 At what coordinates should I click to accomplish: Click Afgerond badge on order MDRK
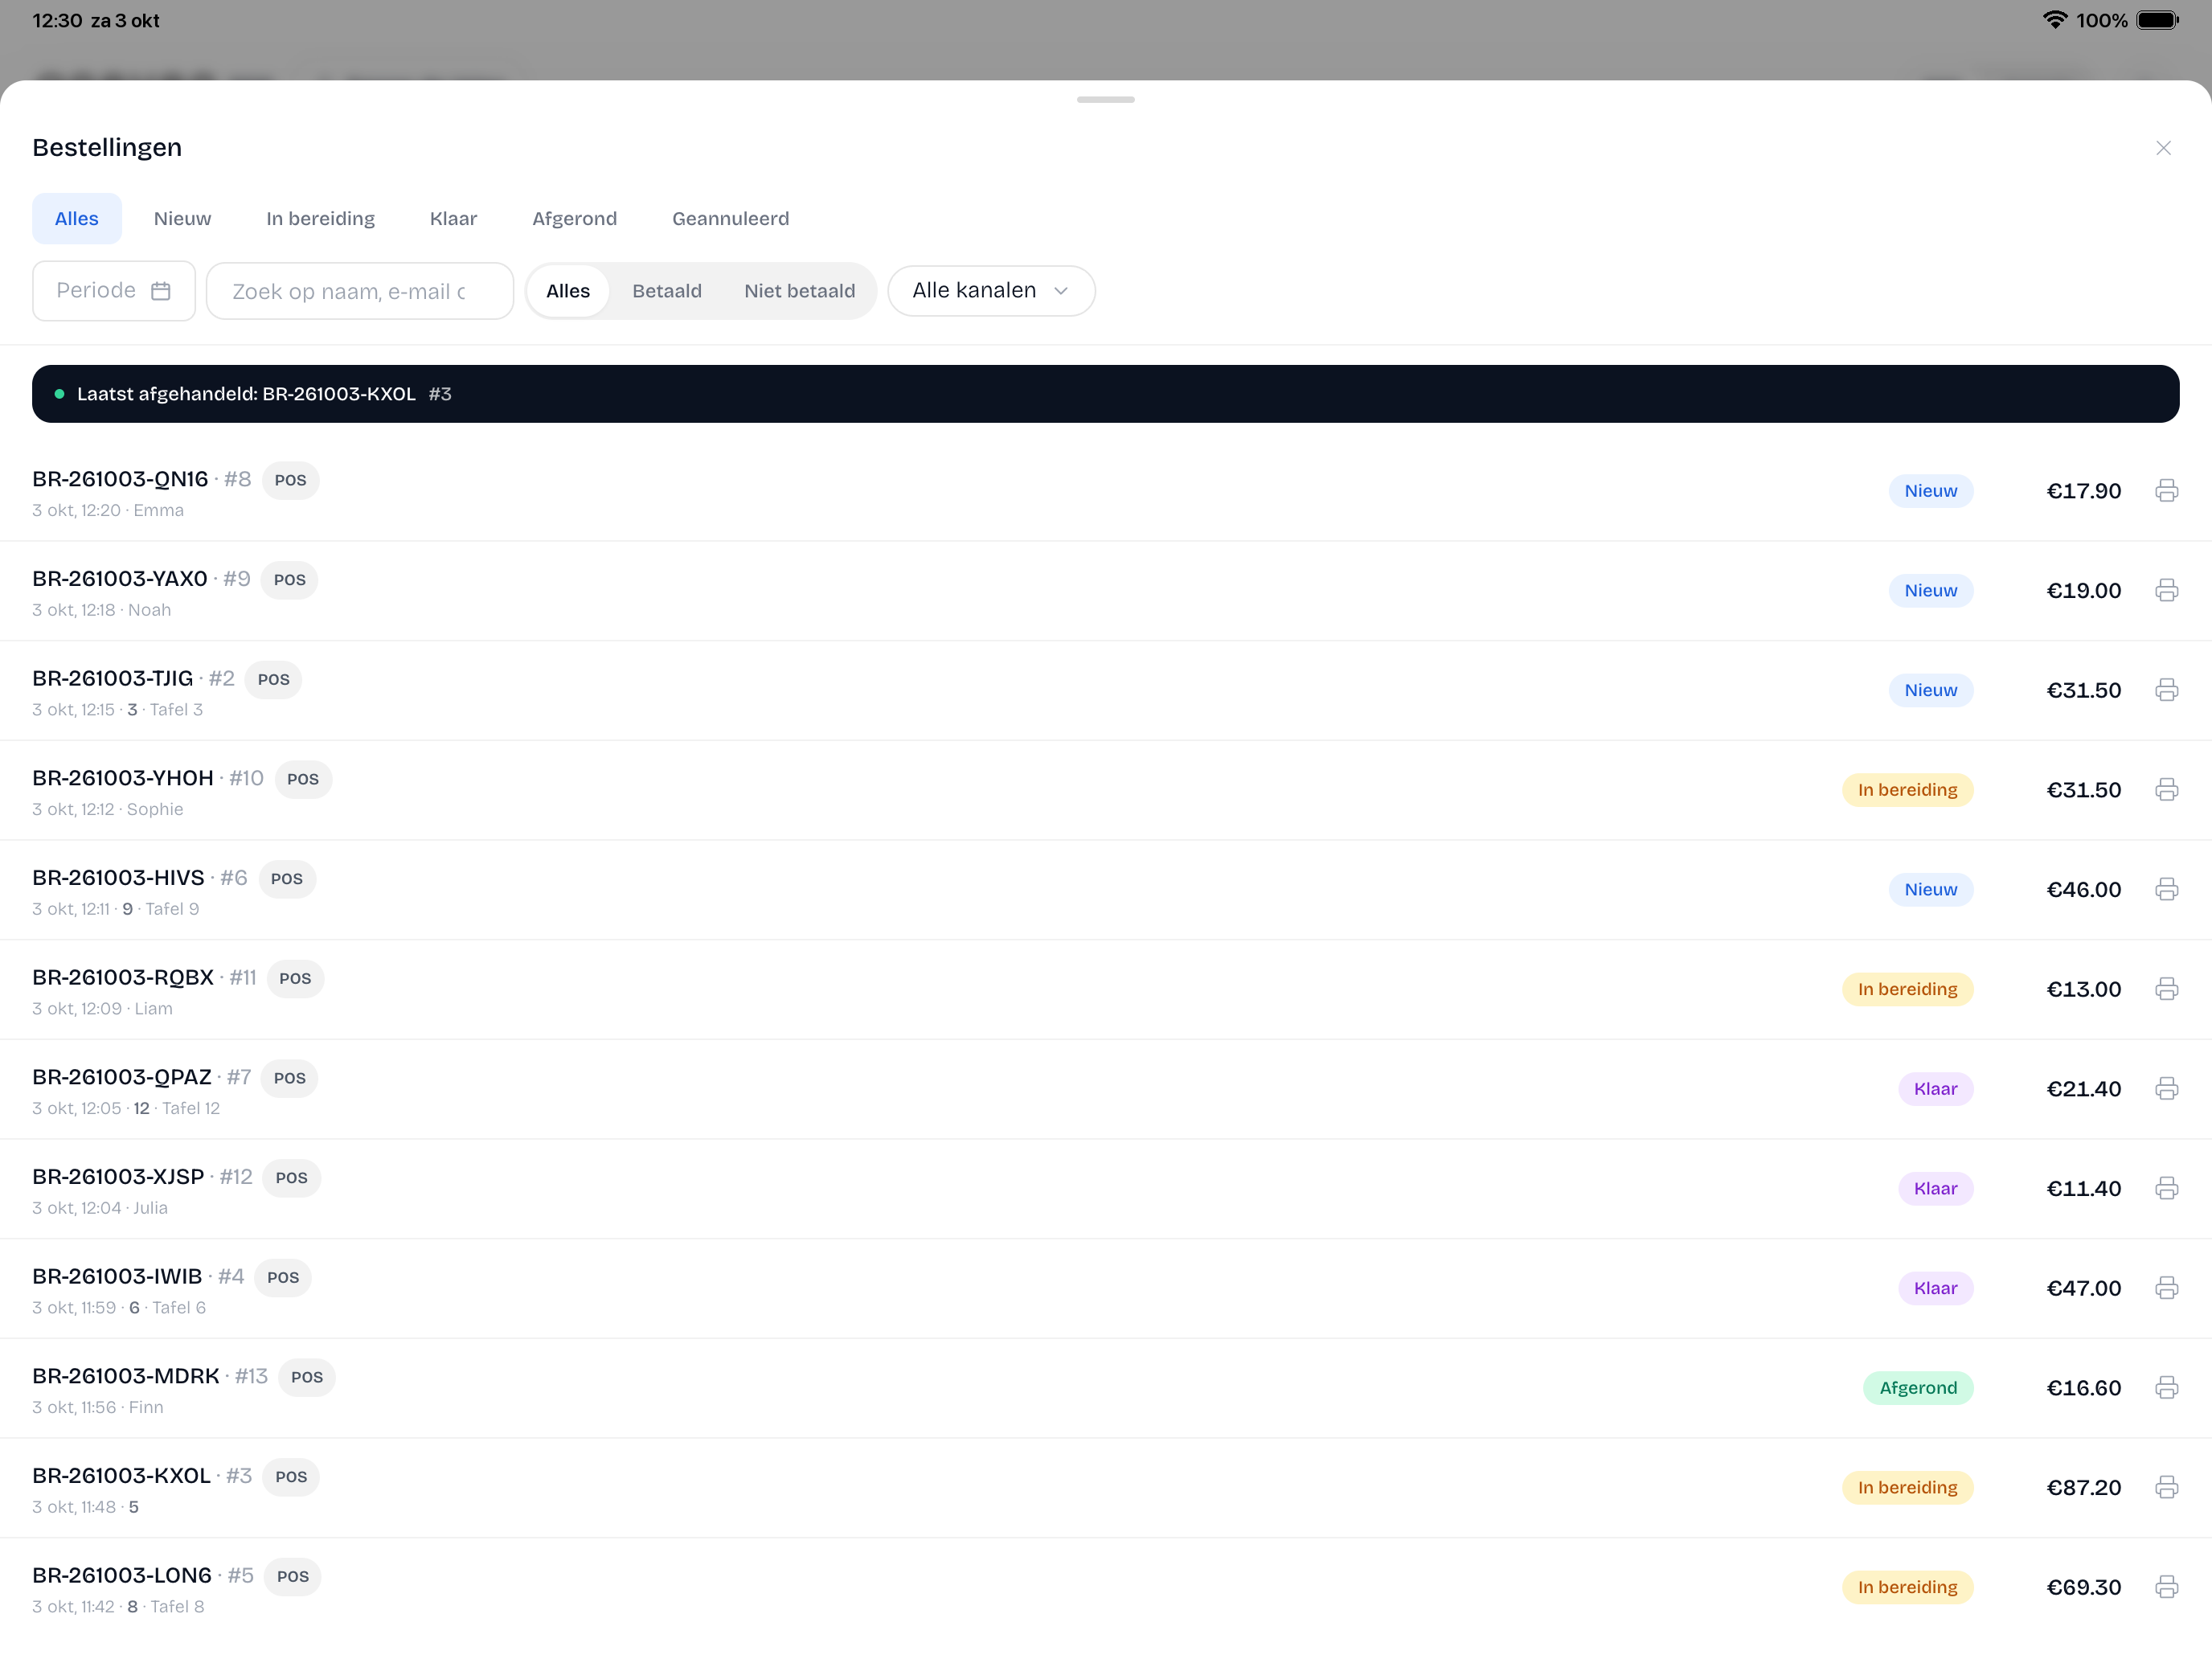(x=1918, y=1388)
